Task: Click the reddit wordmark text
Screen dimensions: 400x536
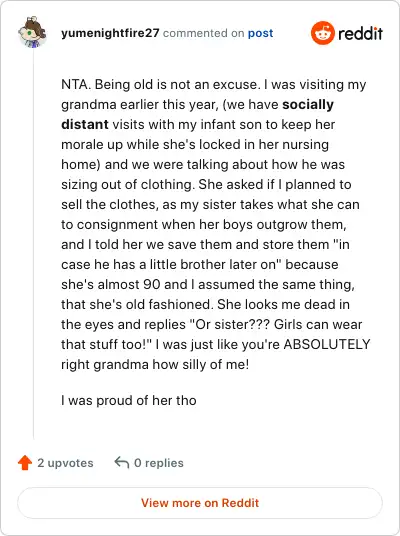Action: pos(360,34)
